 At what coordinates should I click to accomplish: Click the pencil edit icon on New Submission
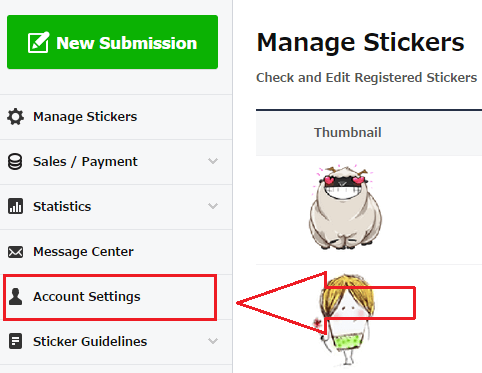[38, 42]
